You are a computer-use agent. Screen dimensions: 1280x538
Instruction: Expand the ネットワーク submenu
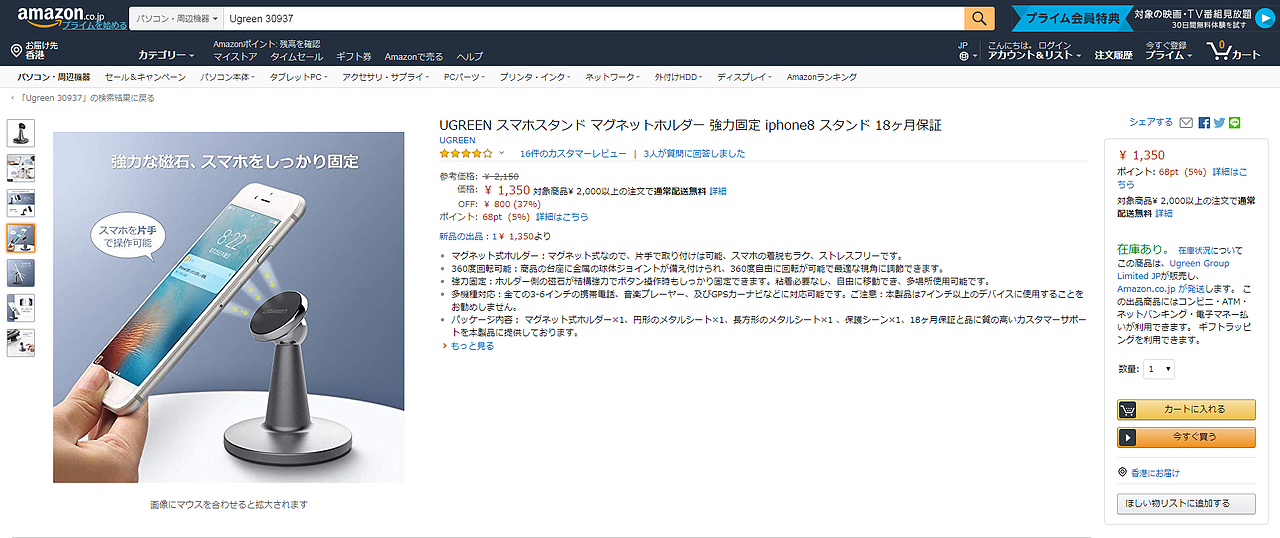click(613, 77)
